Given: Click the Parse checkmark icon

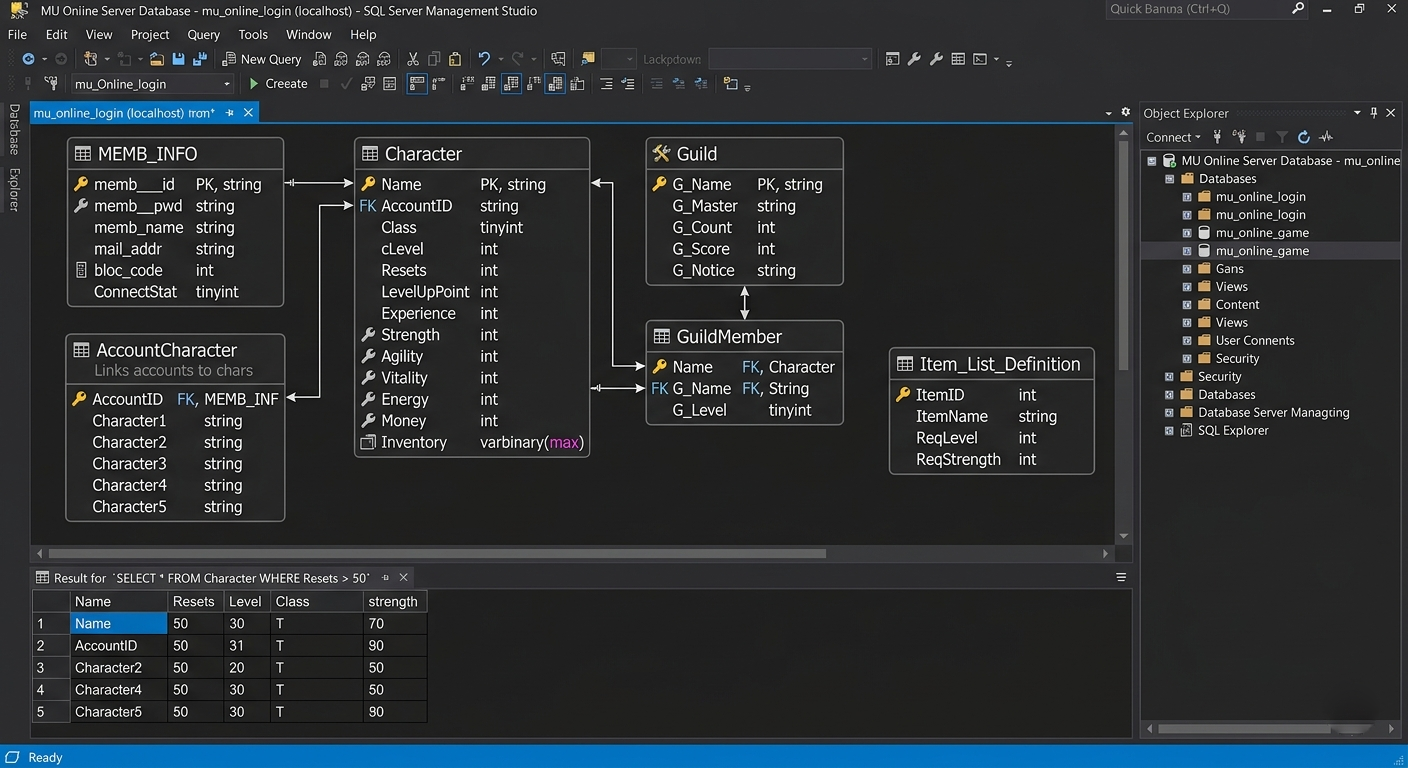Looking at the screenshot, I should 346,84.
